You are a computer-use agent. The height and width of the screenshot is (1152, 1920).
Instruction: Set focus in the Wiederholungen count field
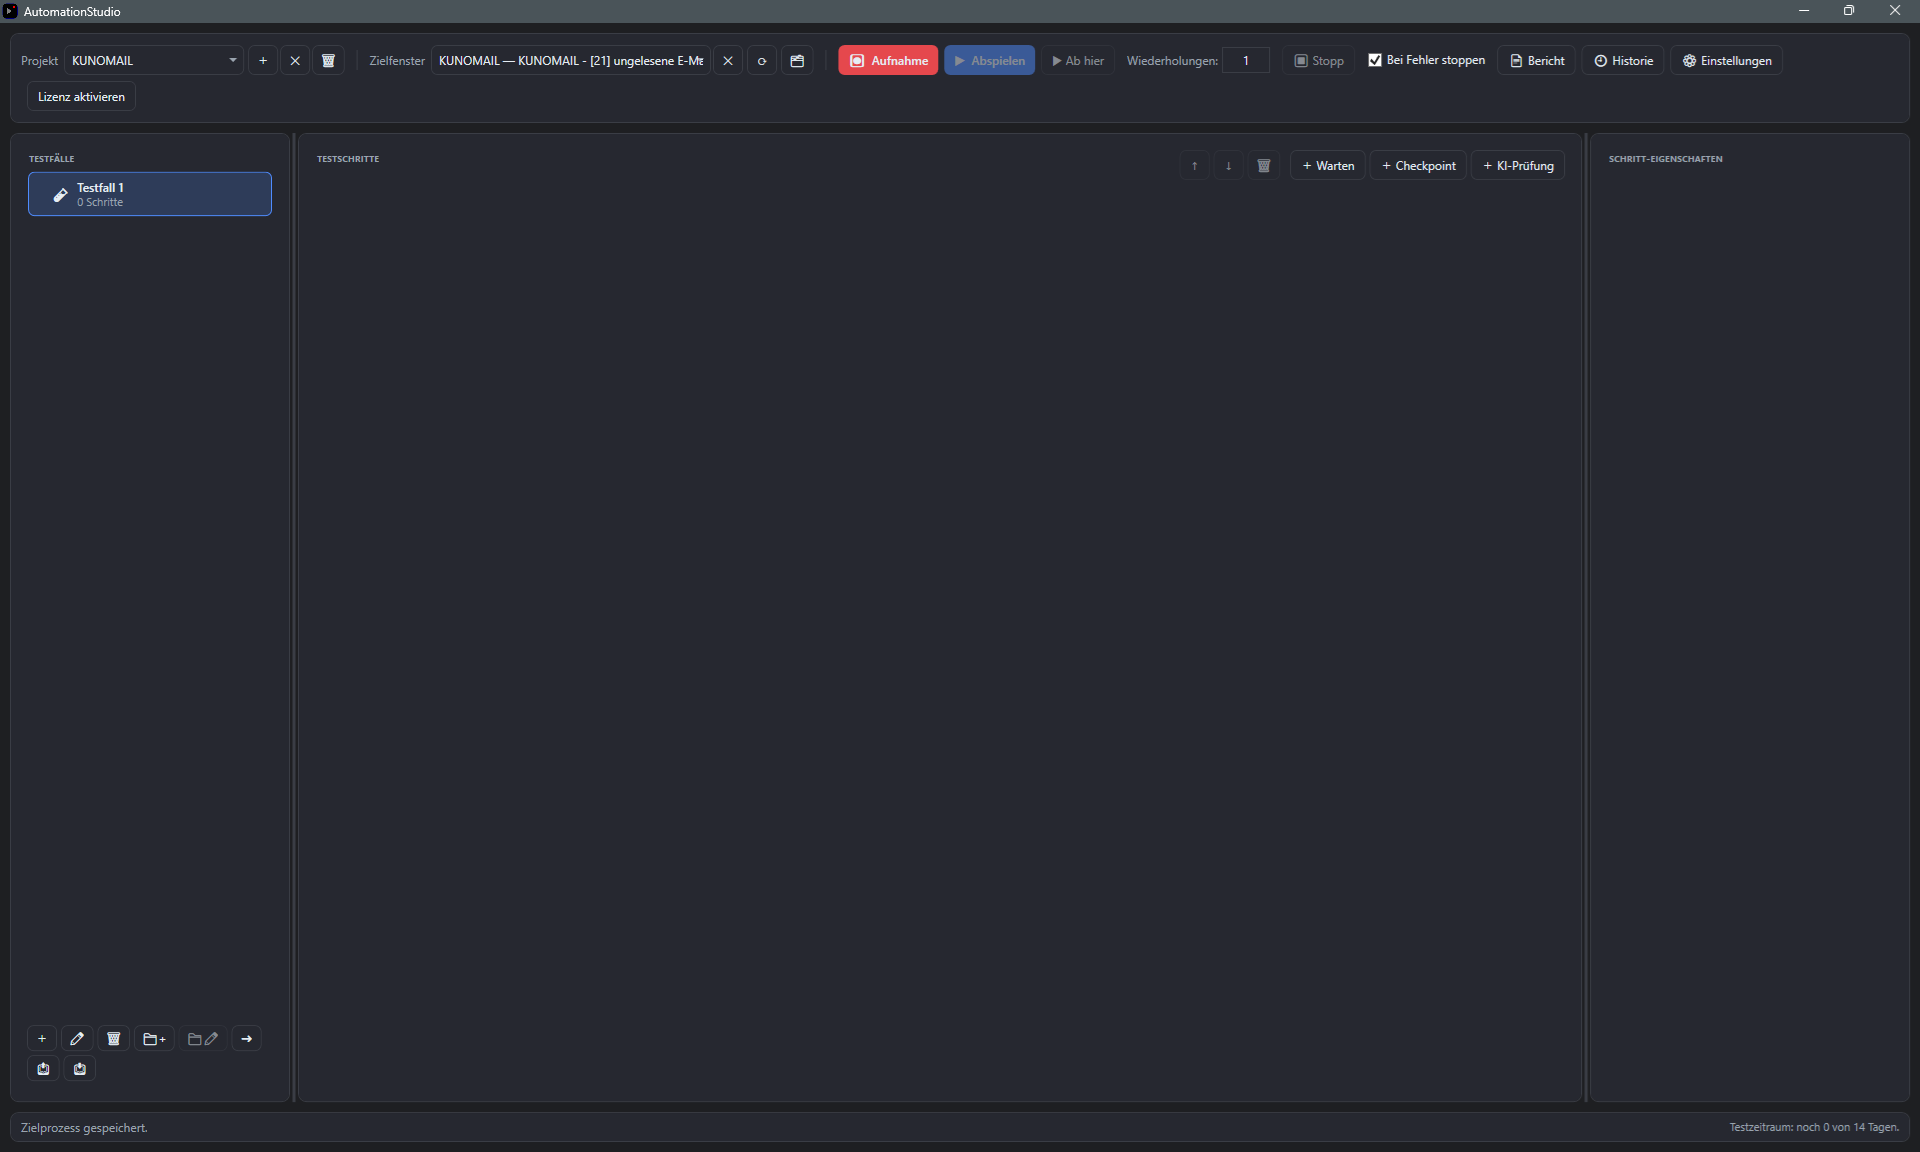coord(1246,61)
